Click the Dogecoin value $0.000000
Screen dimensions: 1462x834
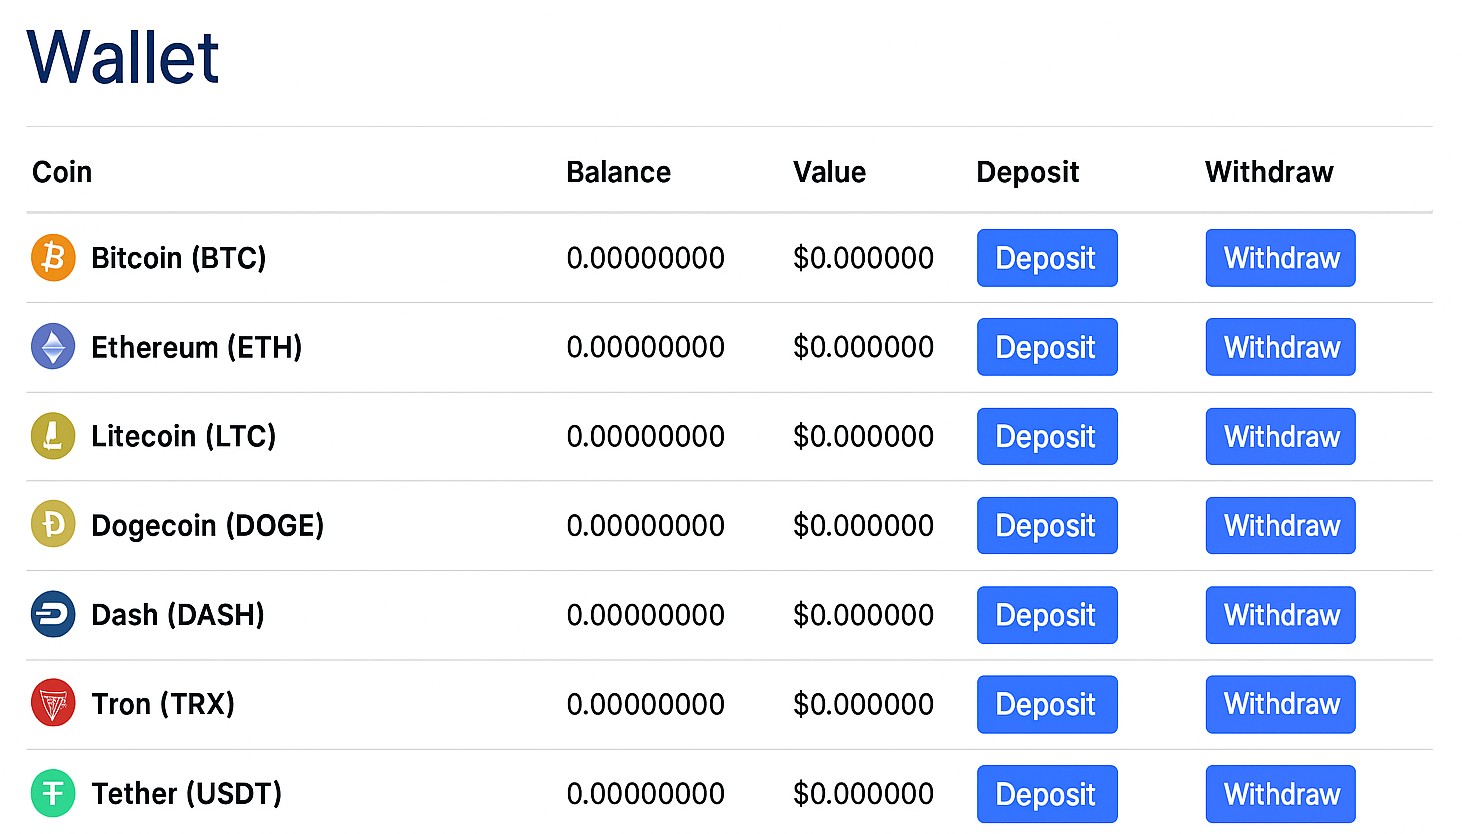click(x=863, y=525)
